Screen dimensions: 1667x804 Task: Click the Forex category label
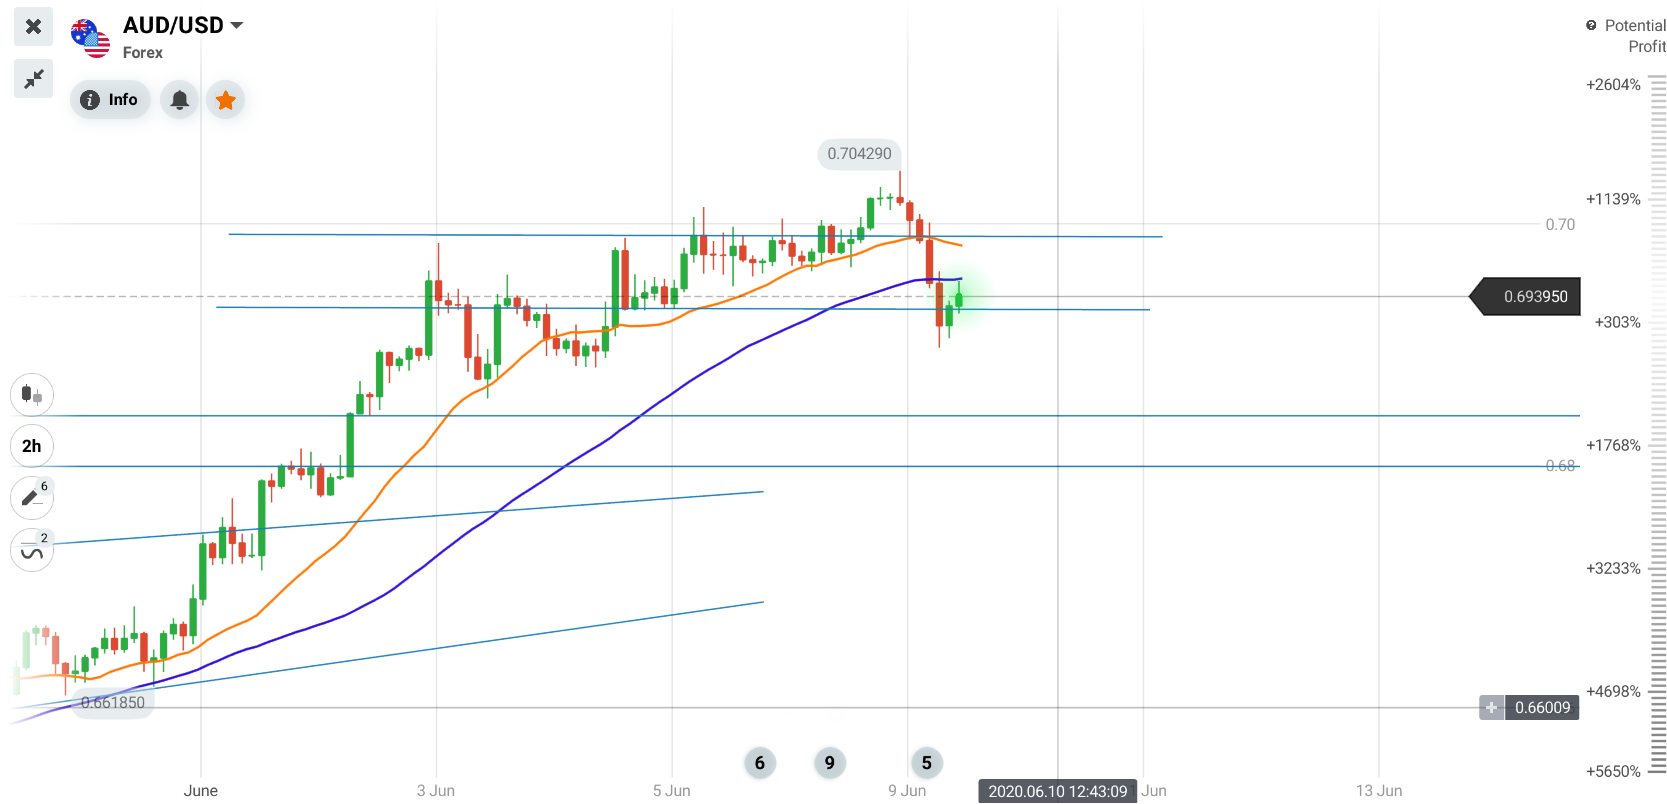(x=143, y=53)
